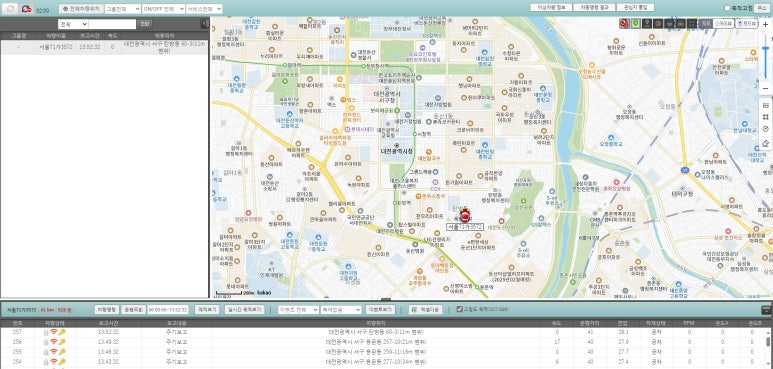Click the map zoom-in plus button
Viewport: 773px width, 369px height.
point(765,24)
